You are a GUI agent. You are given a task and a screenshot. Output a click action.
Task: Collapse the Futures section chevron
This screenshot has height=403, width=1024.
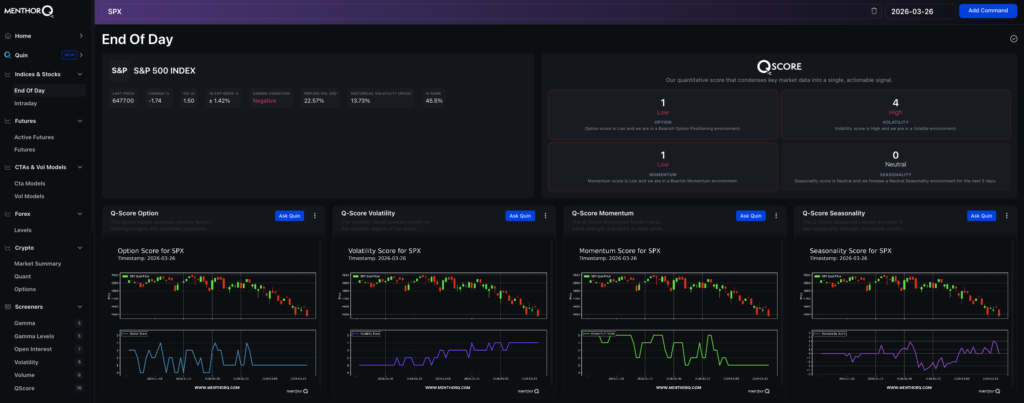click(80, 121)
